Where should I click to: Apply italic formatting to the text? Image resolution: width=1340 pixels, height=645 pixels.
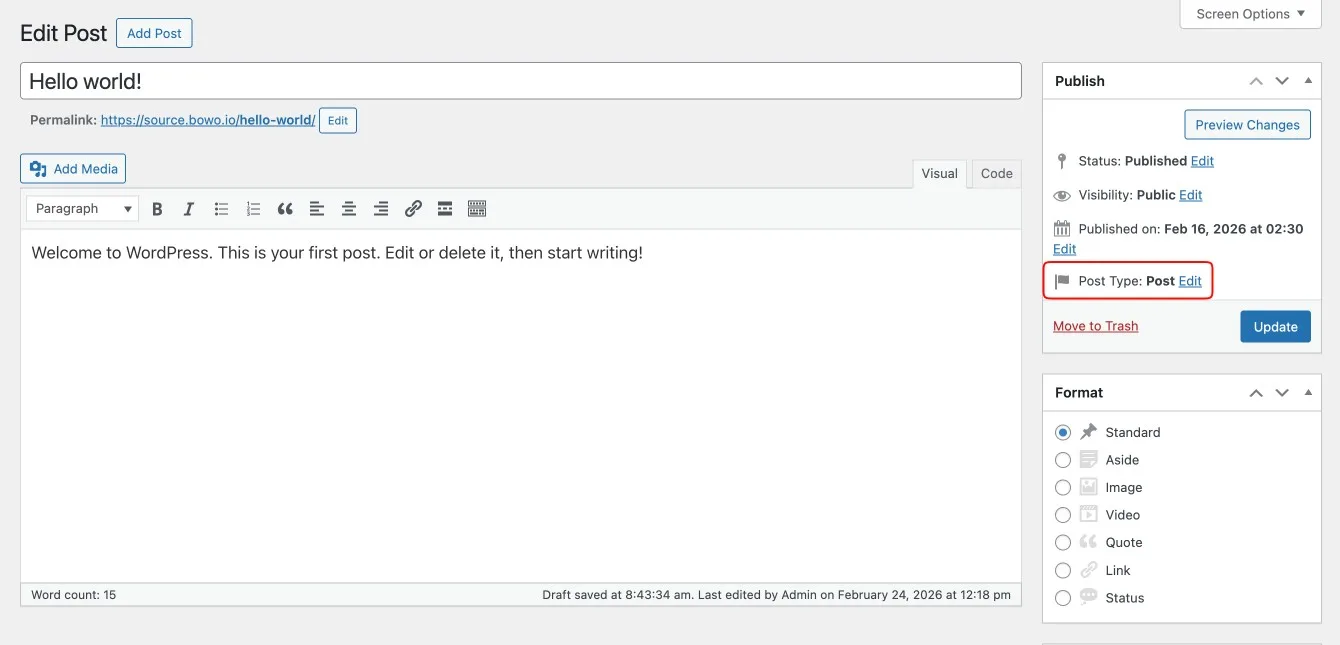tap(188, 209)
